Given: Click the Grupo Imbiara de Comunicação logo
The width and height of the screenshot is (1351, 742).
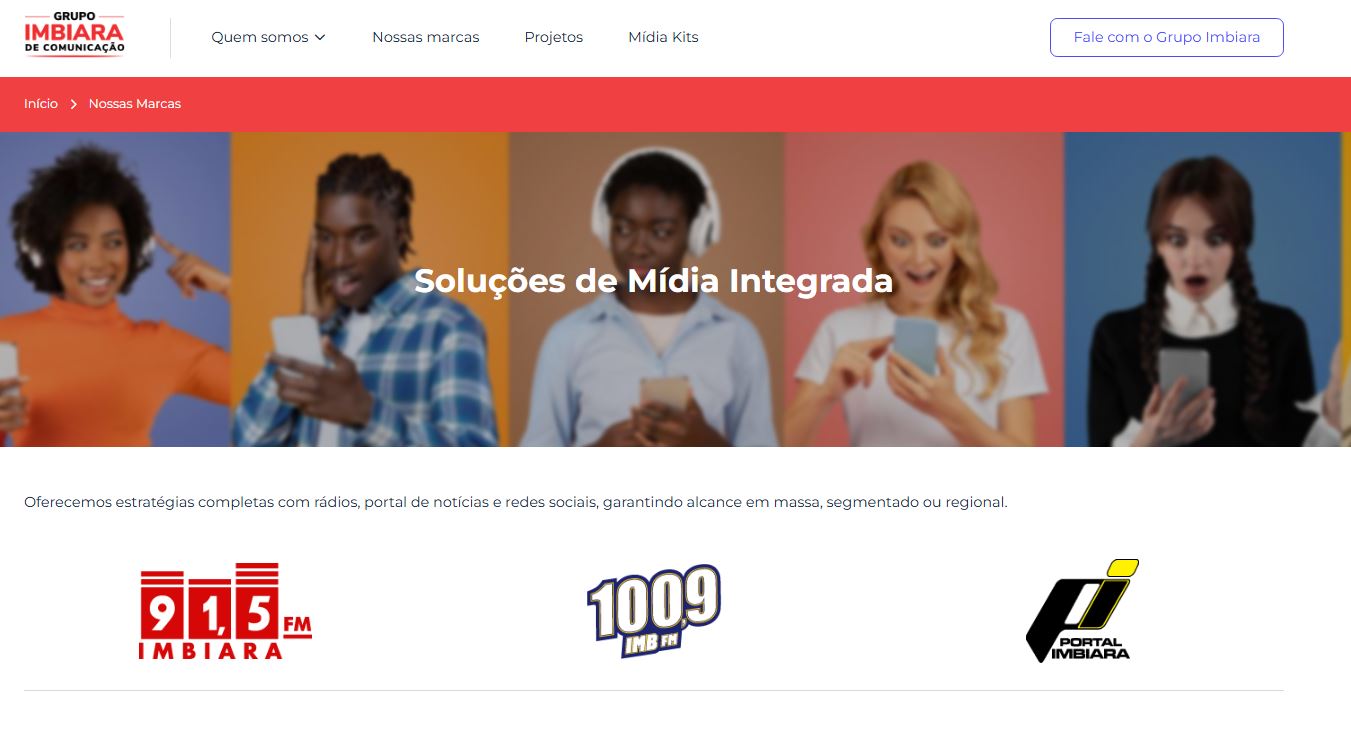Looking at the screenshot, I should tap(75, 34).
